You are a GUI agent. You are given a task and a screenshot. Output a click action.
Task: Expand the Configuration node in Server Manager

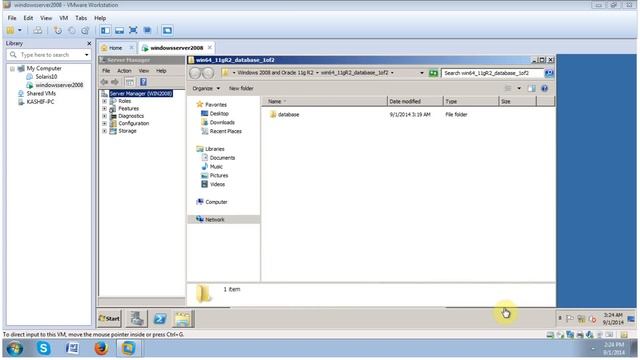pos(104,123)
